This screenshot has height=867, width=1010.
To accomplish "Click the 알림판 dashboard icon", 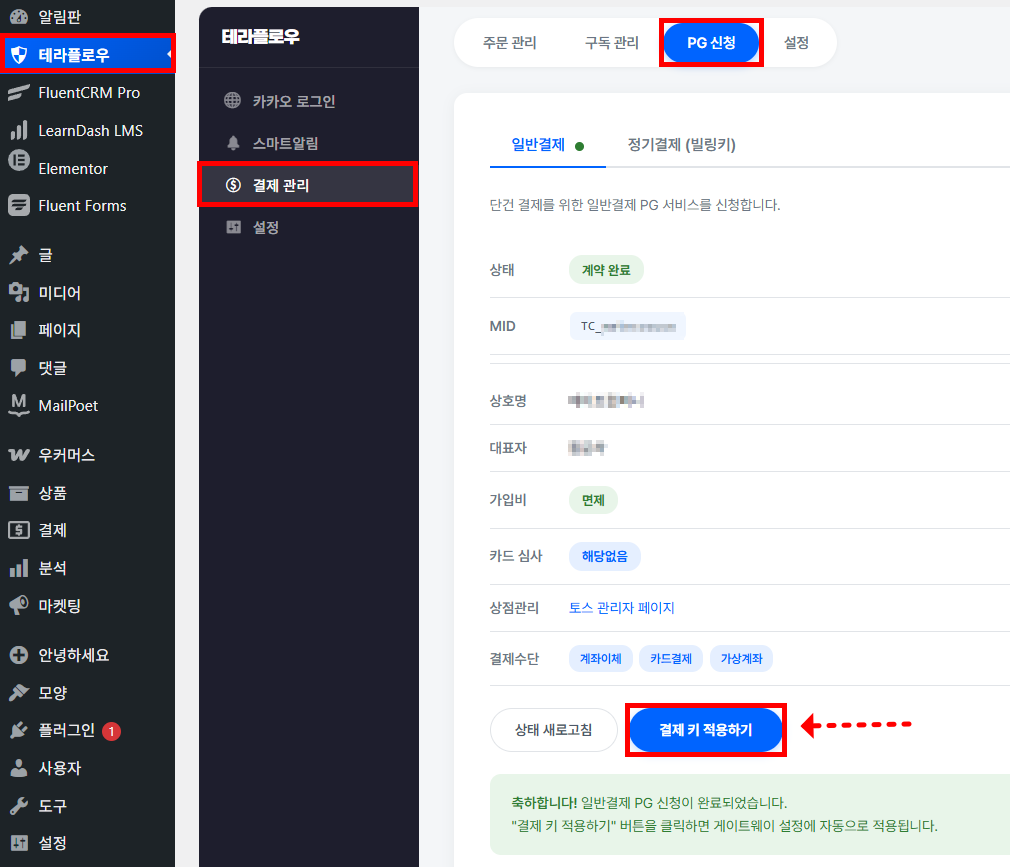I will tap(18, 17).
